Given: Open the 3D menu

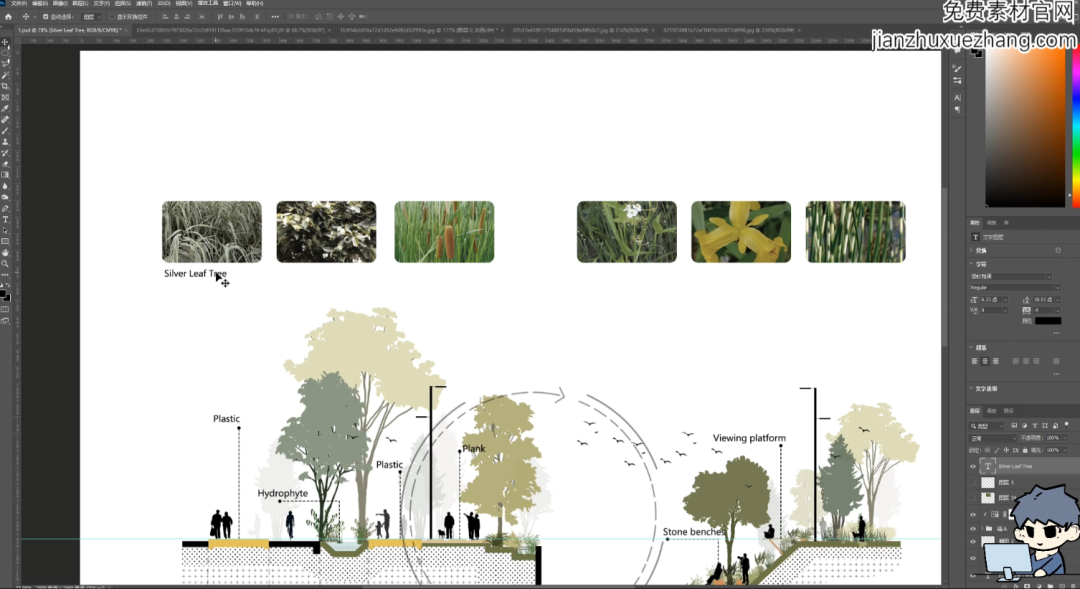Looking at the screenshot, I should click(163, 3).
